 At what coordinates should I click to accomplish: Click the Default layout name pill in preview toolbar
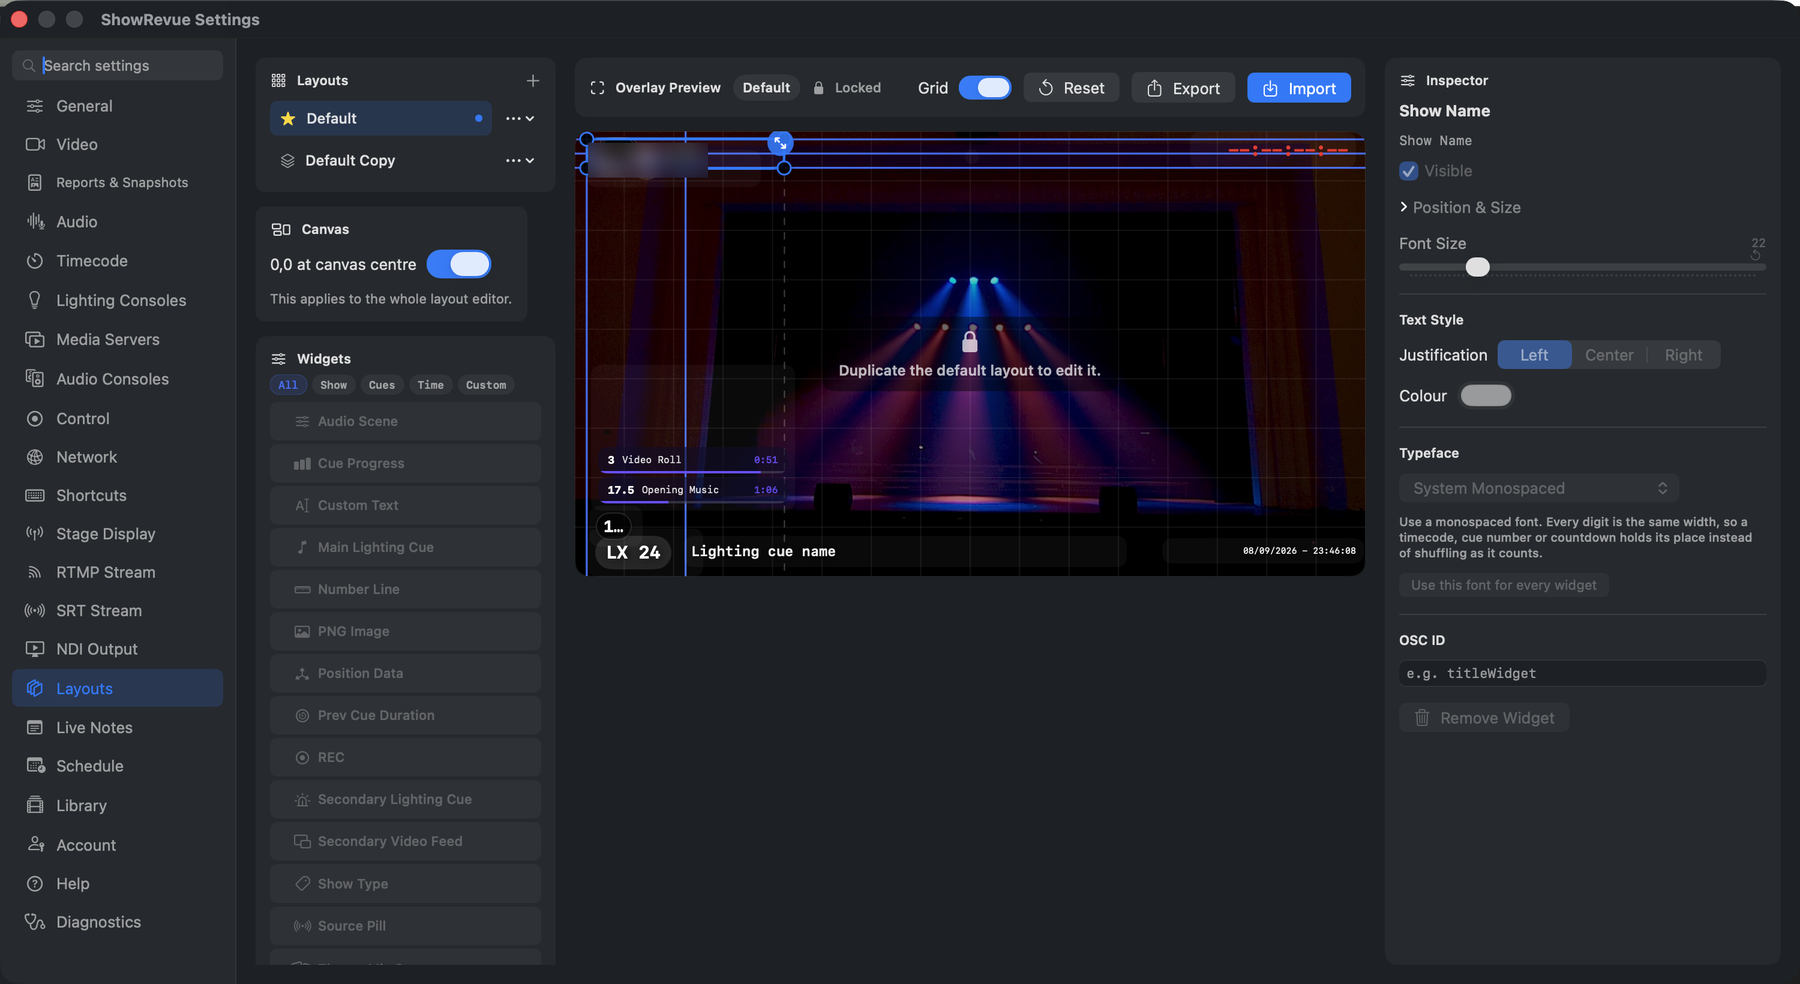pos(766,88)
